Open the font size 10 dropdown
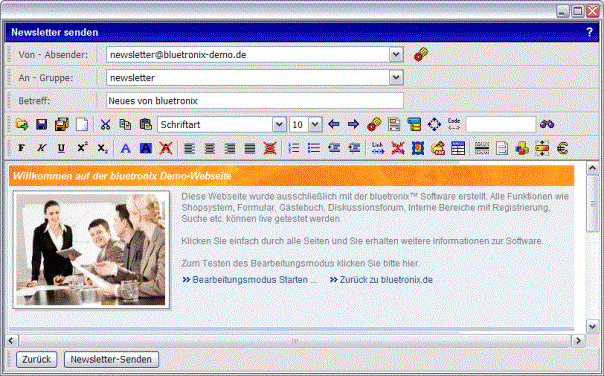Screen dimensions: 604x376 (x=315, y=125)
